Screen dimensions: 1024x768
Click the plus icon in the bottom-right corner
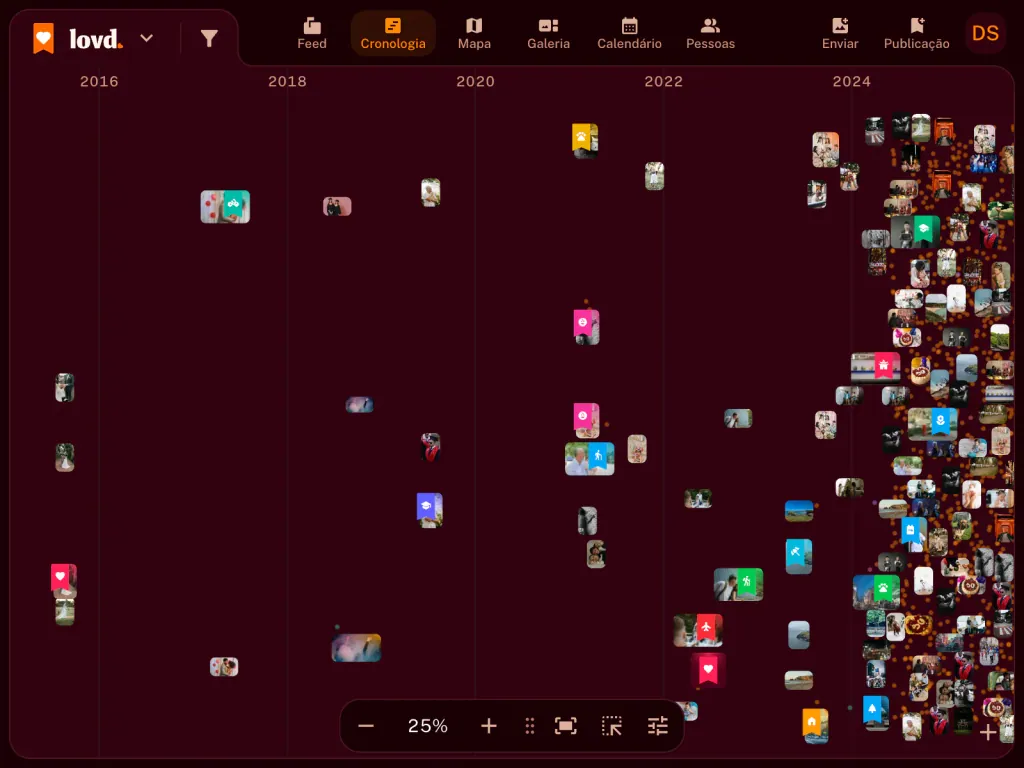click(988, 732)
